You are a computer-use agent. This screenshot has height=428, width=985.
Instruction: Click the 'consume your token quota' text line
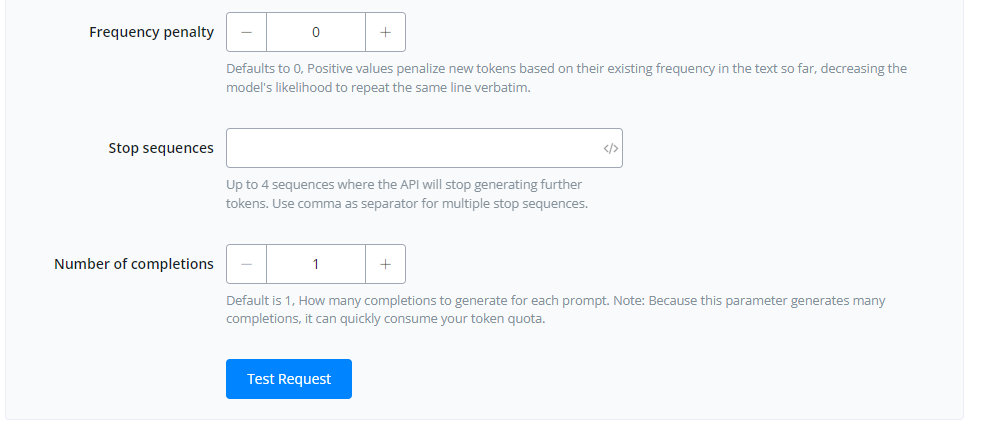(385, 320)
